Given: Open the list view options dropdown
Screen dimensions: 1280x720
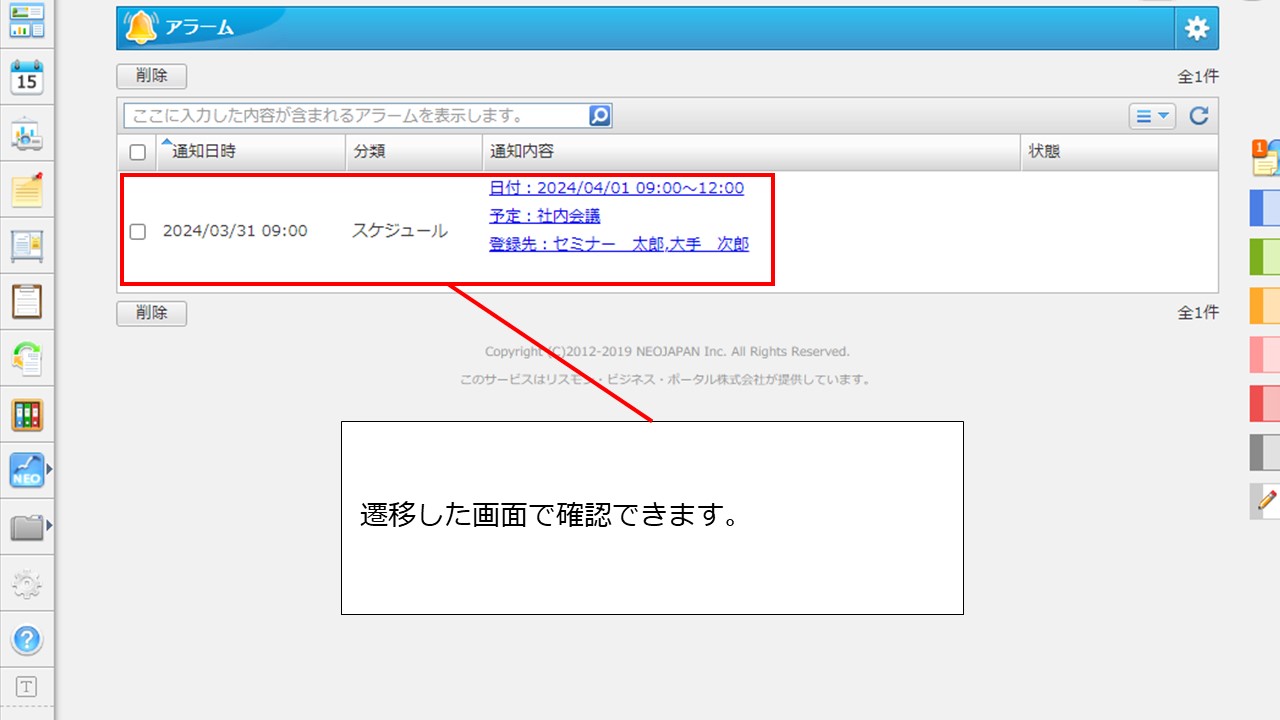Looking at the screenshot, I should coord(1152,116).
